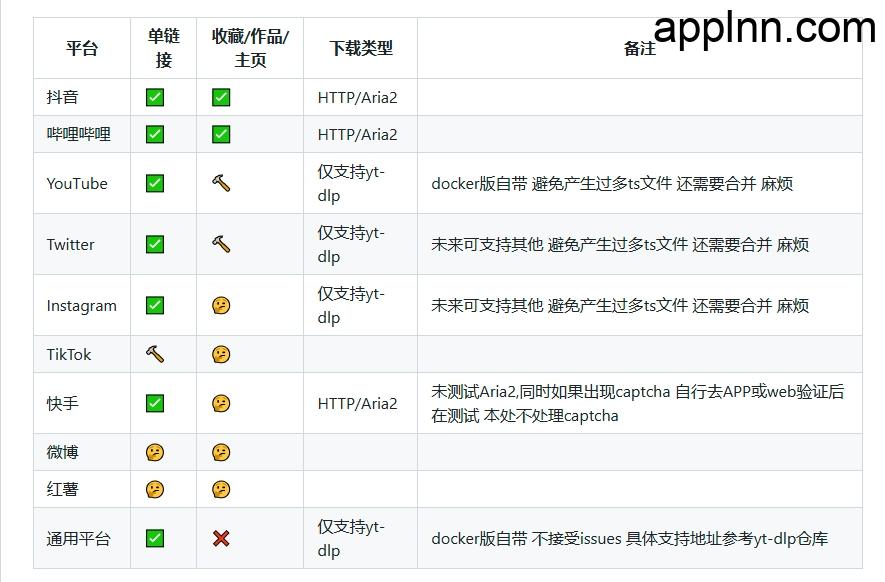The image size is (885, 582).
Task: Click the 平台 column header
Action: click(x=82, y=48)
